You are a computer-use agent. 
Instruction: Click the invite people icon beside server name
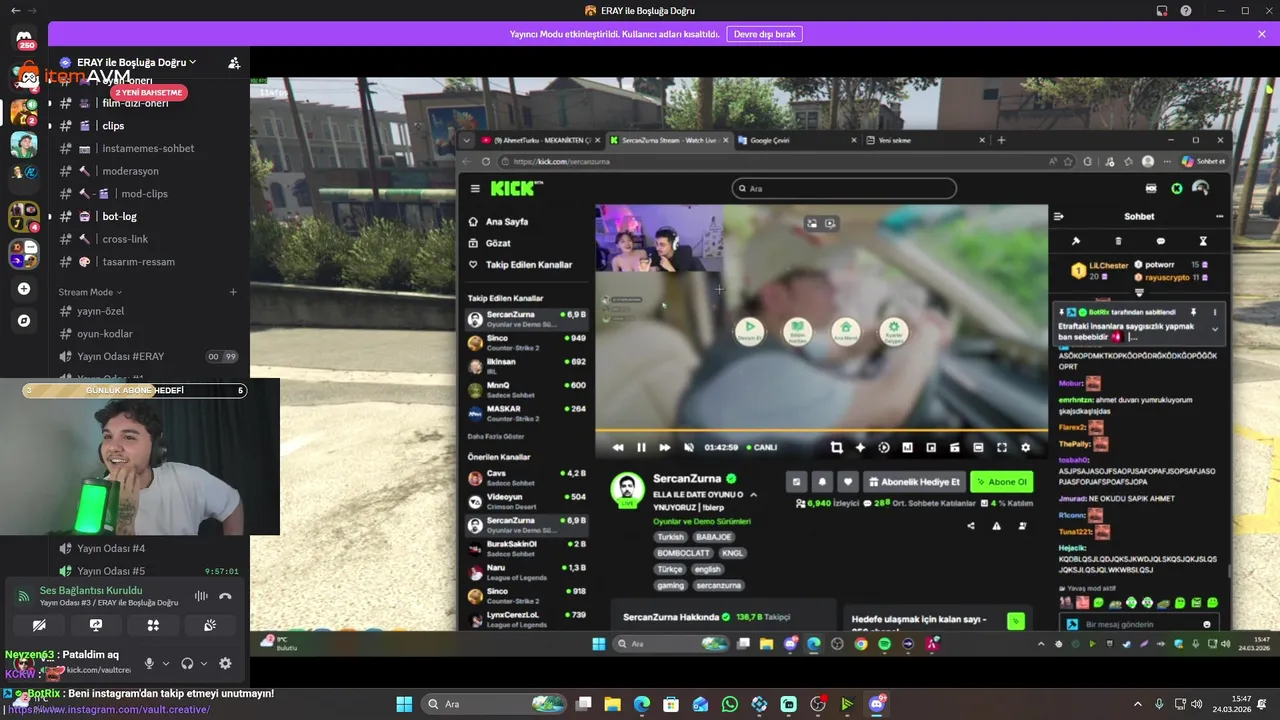[x=234, y=62]
